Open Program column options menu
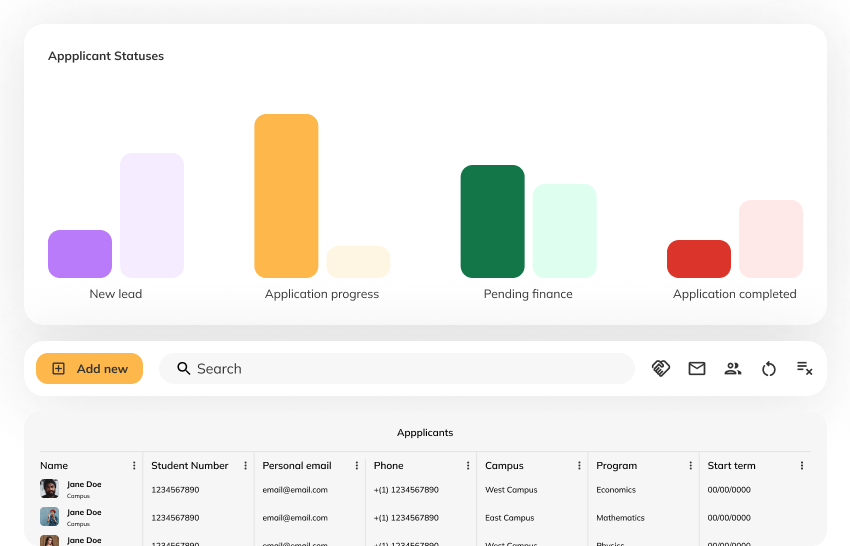850x546 pixels. (690, 466)
